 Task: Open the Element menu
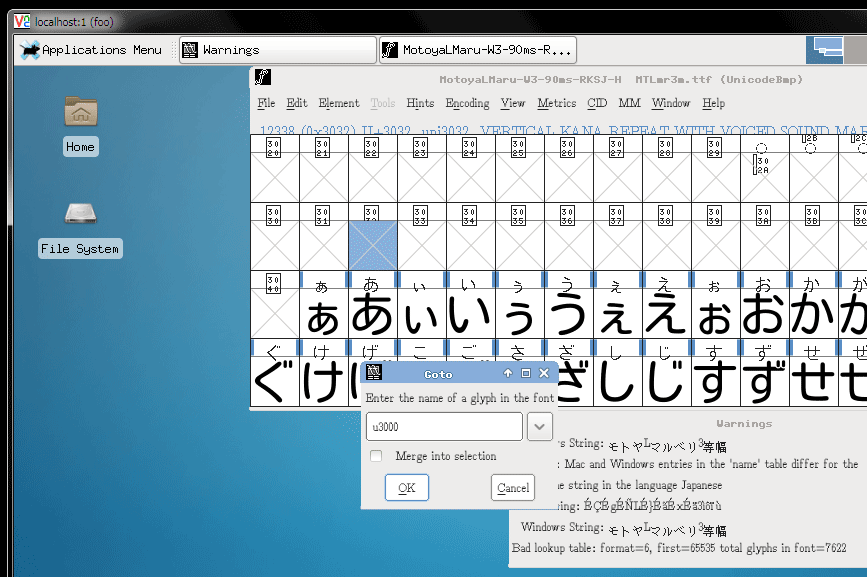pos(339,103)
